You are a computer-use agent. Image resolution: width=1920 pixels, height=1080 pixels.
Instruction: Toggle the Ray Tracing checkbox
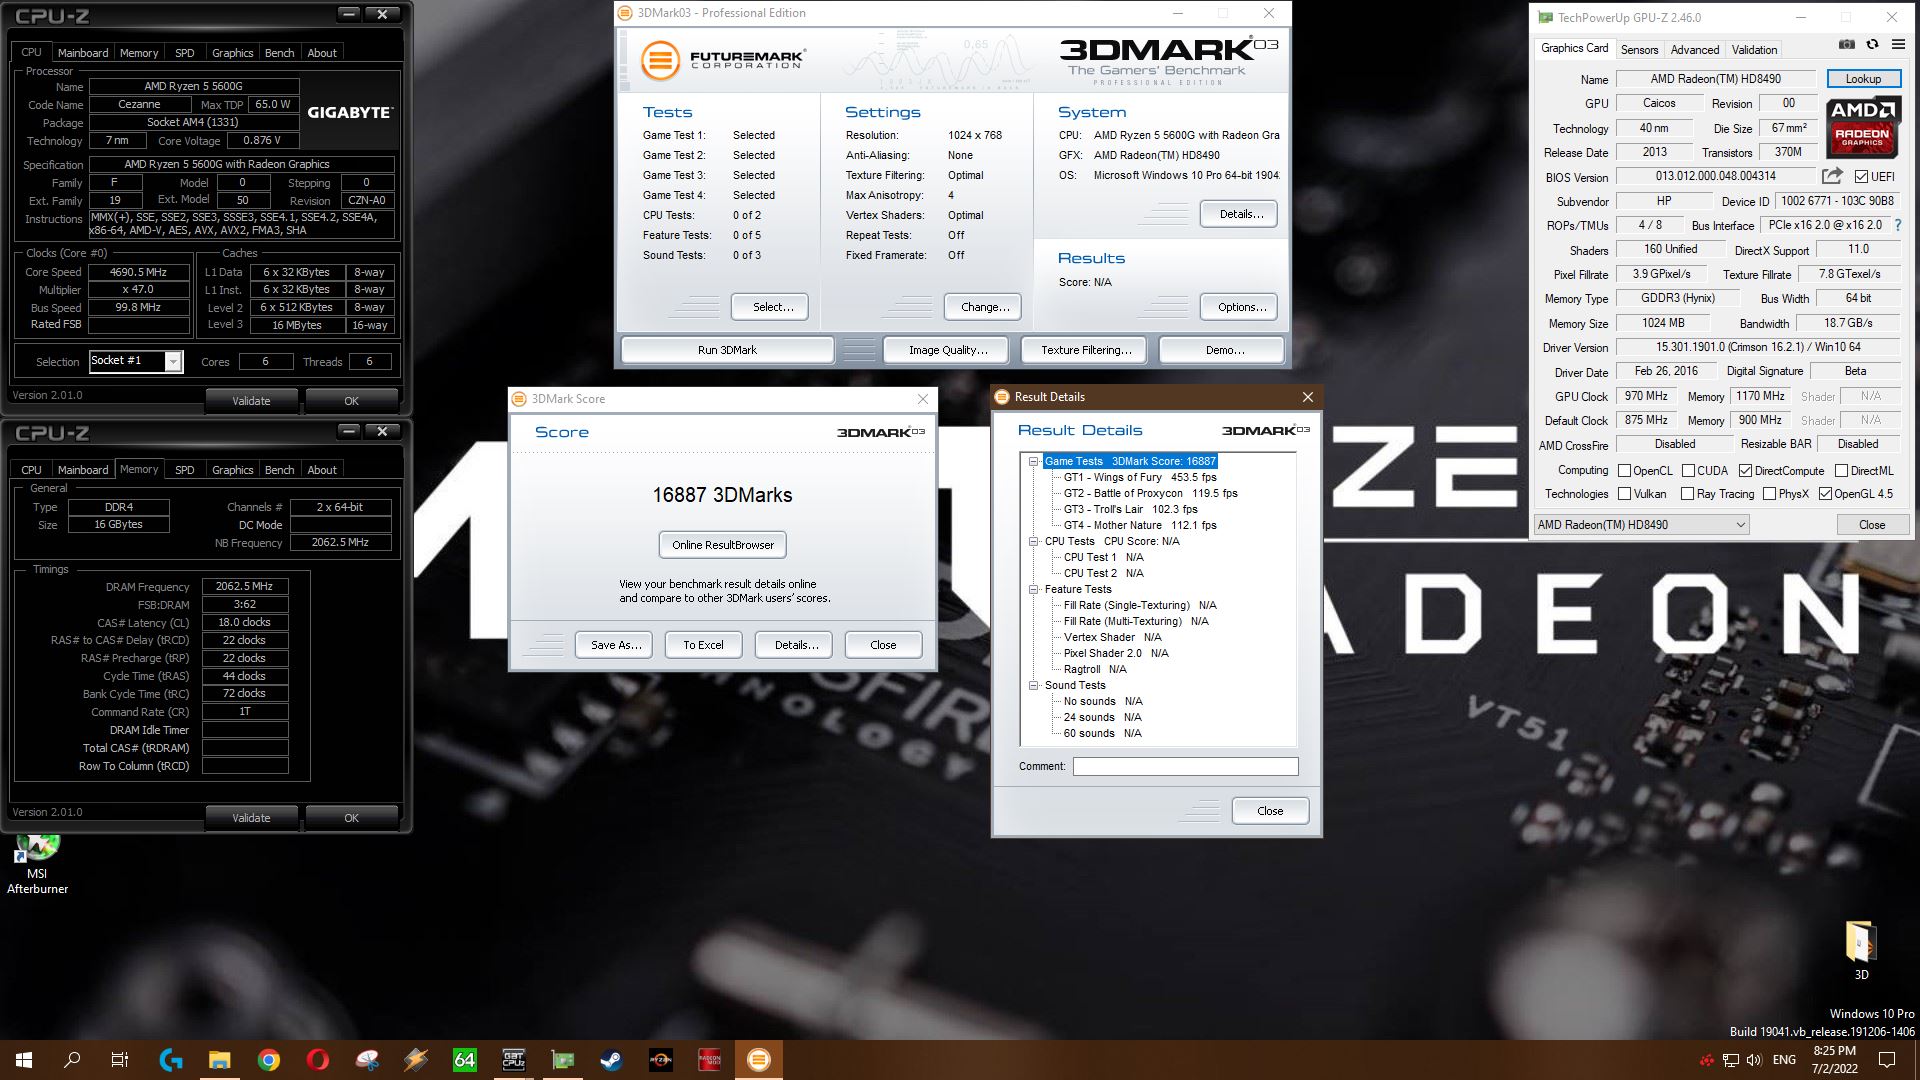click(x=1688, y=494)
